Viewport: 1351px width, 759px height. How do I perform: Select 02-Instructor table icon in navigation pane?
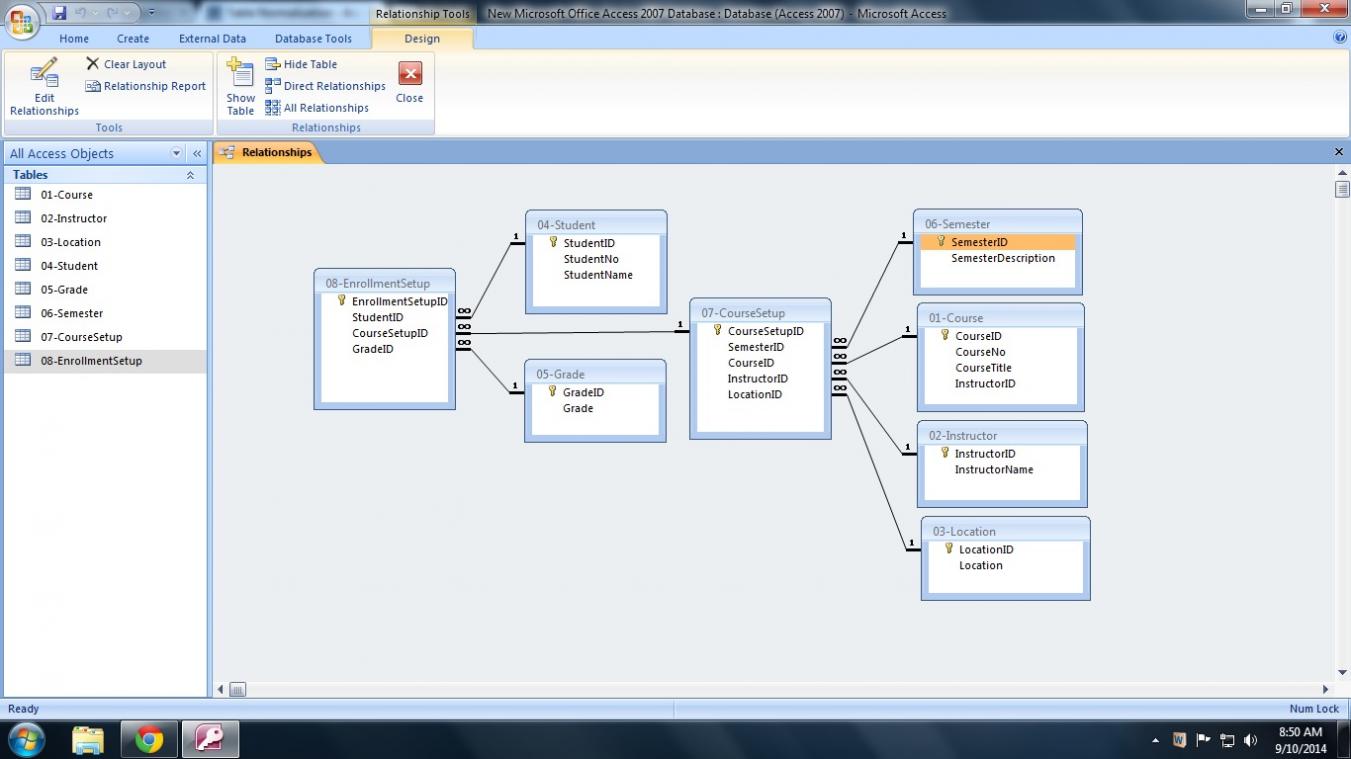coord(23,218)
